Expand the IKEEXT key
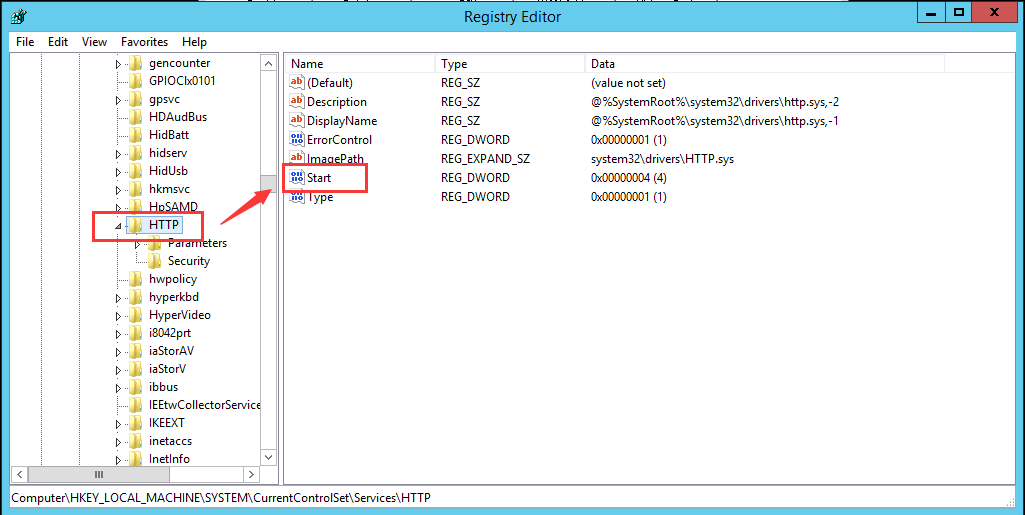This screenshot has width=1025, height=515. point(118,424)
